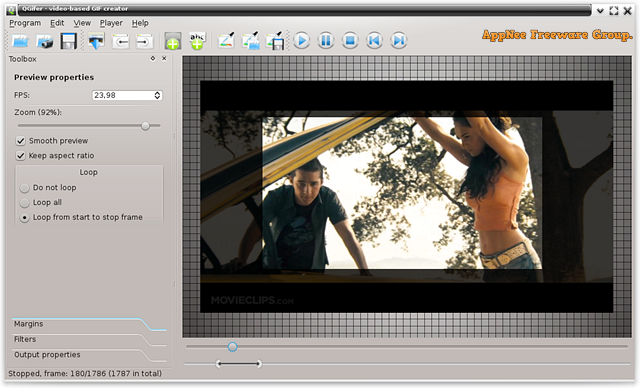640x388 pixels.
Task: Float the Toolbox panel
Action: tap(153, 58)
